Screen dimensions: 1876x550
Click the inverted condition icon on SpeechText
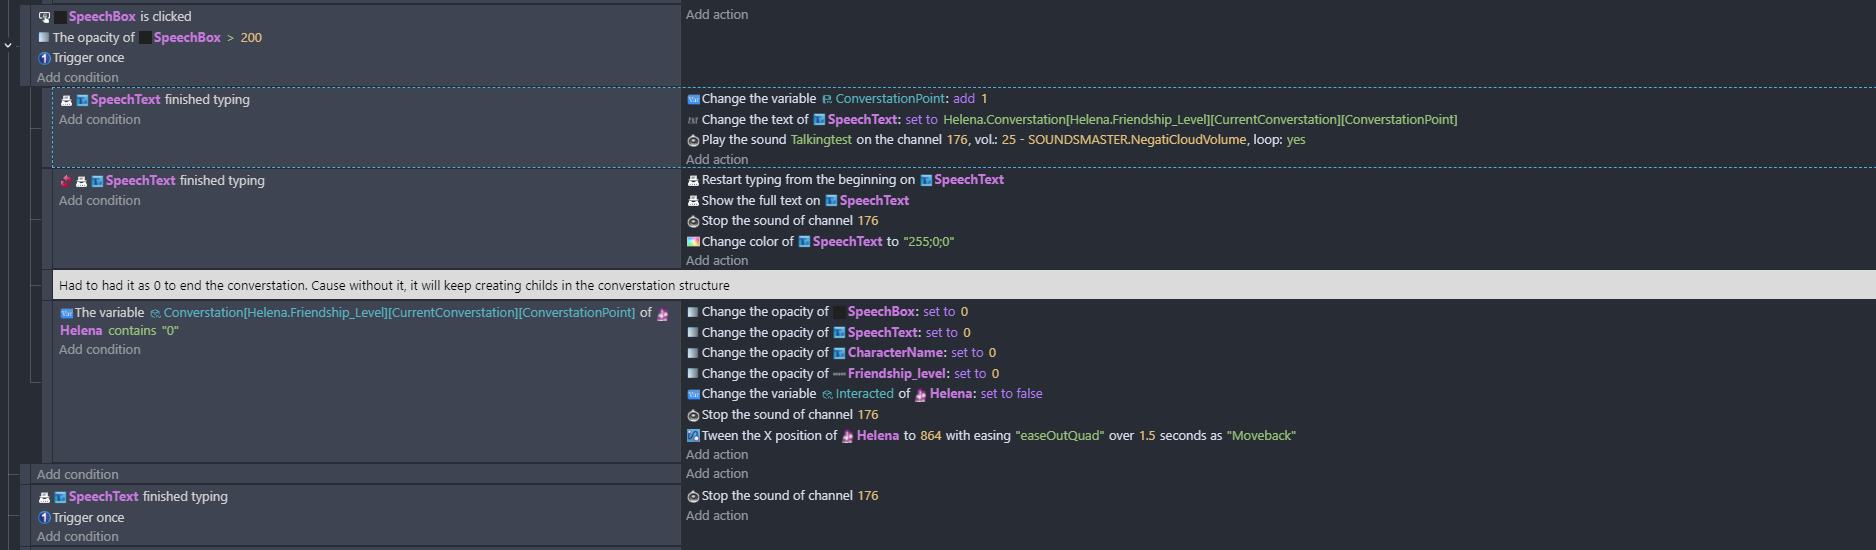pos(66,181)
